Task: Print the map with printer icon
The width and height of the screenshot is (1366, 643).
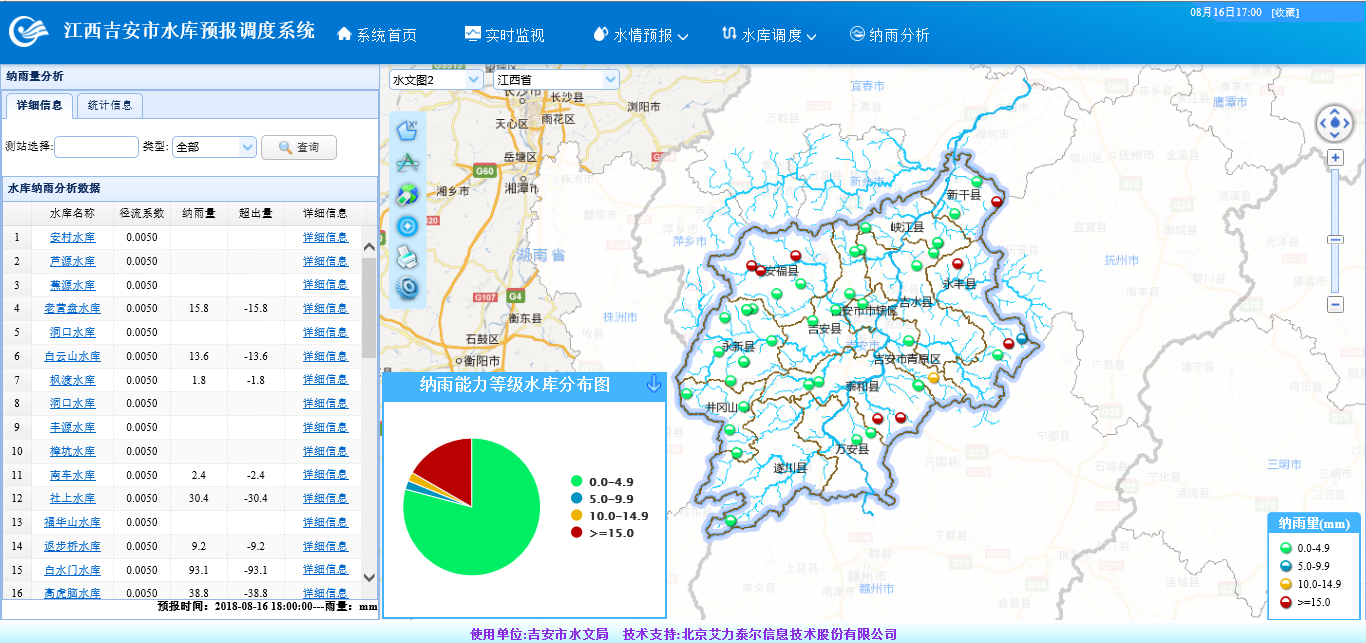Action: point(406,257)
